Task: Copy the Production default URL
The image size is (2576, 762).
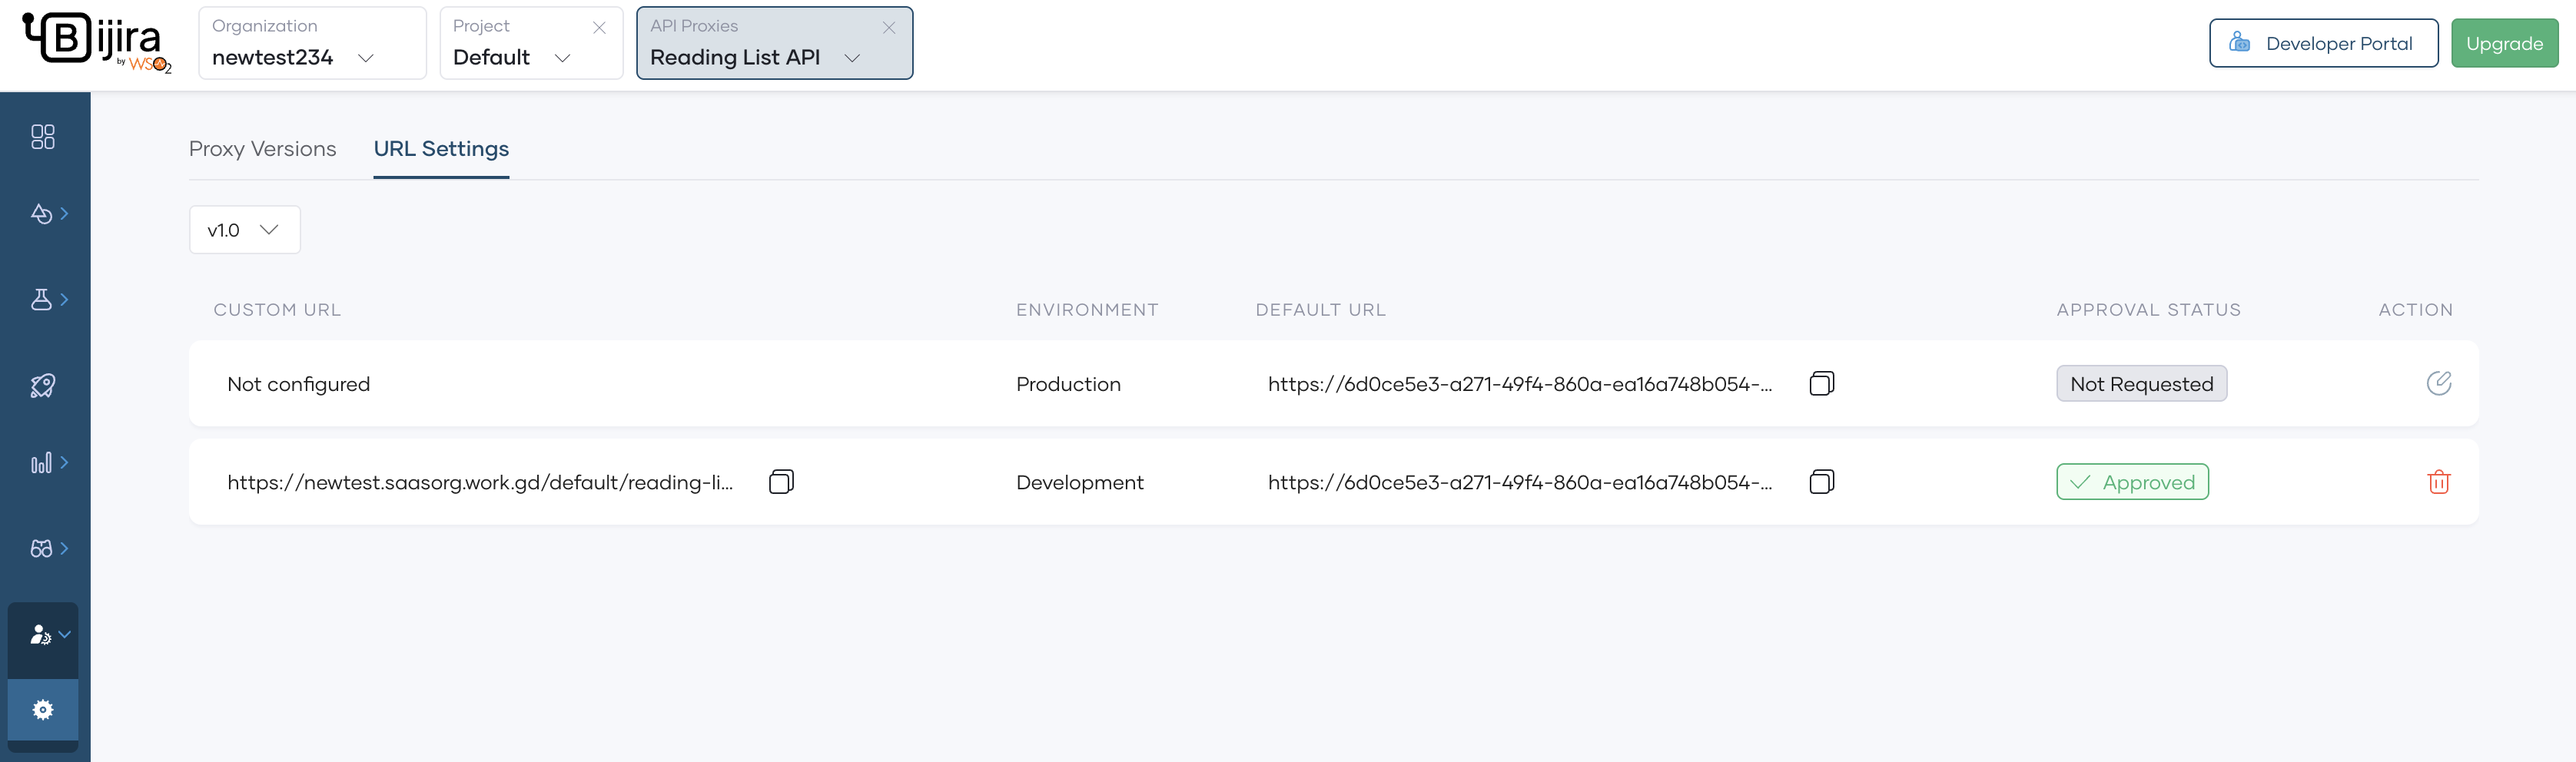Action: (x=1821, y=384)
